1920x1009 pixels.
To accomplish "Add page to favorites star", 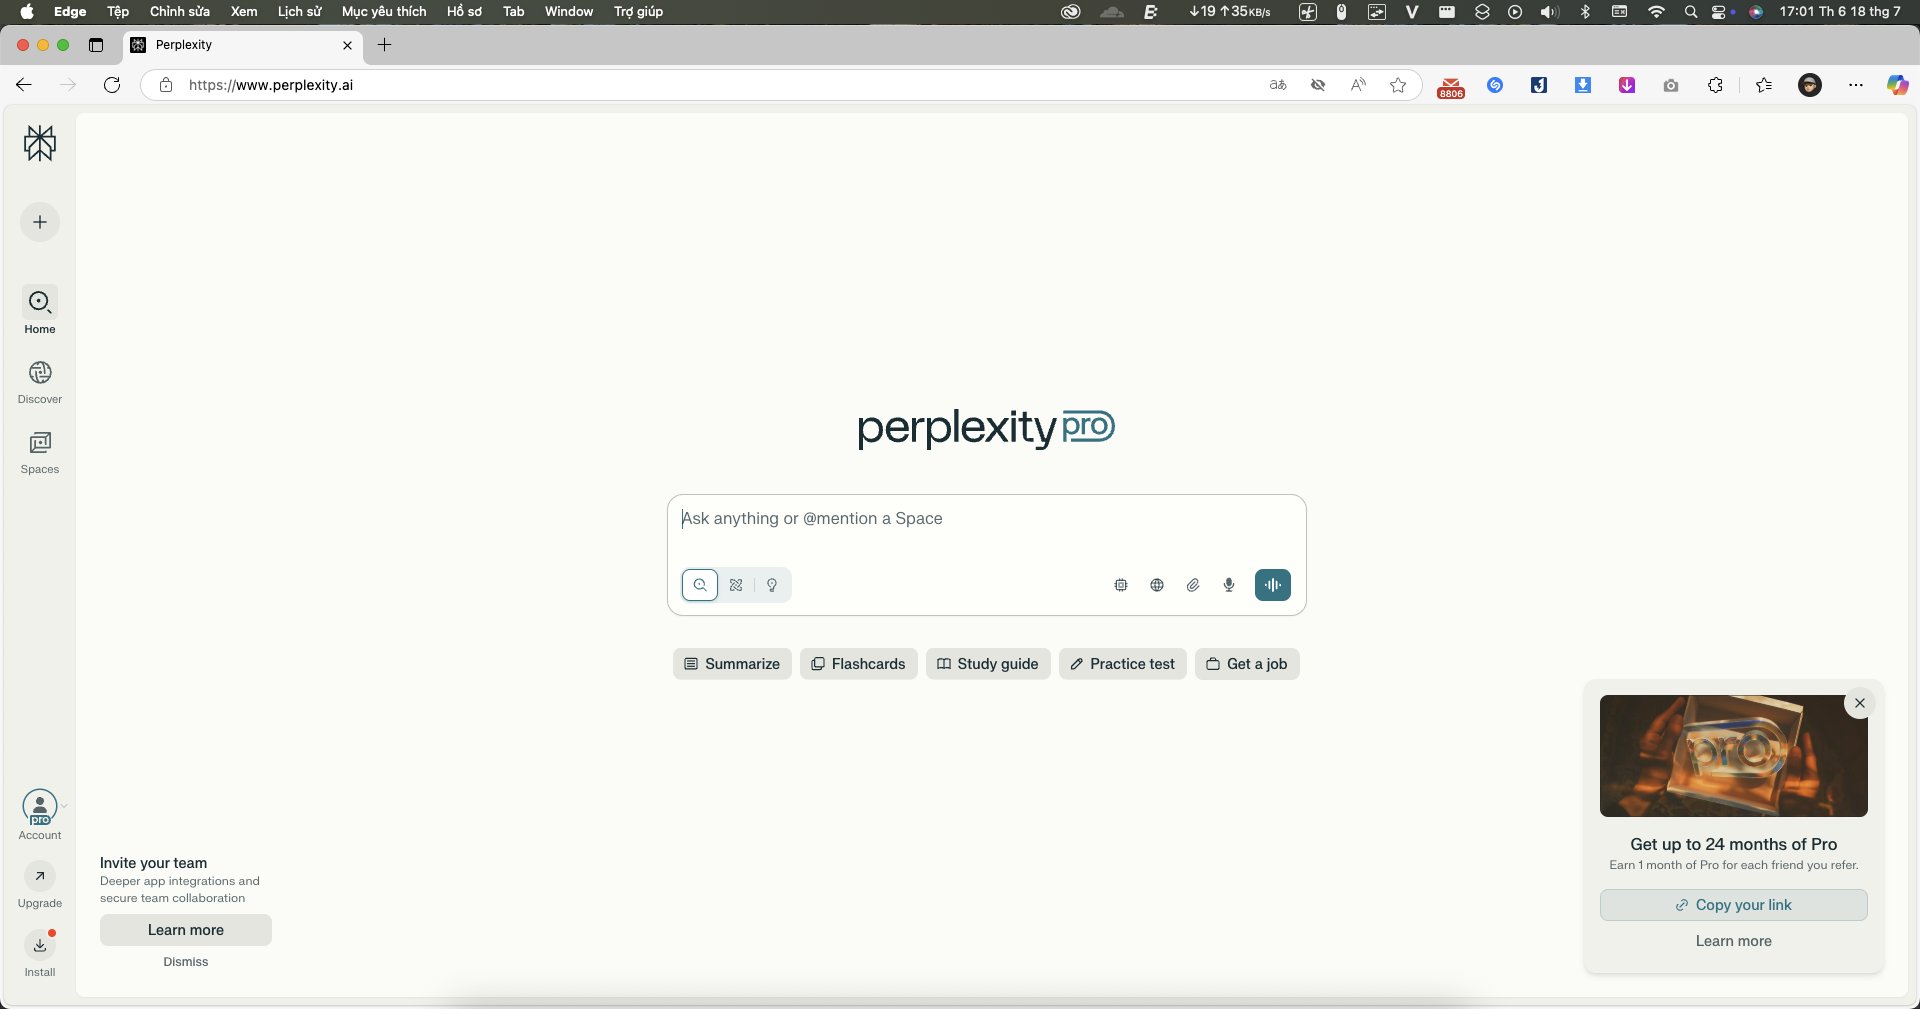I will (x=1398, y=85).
